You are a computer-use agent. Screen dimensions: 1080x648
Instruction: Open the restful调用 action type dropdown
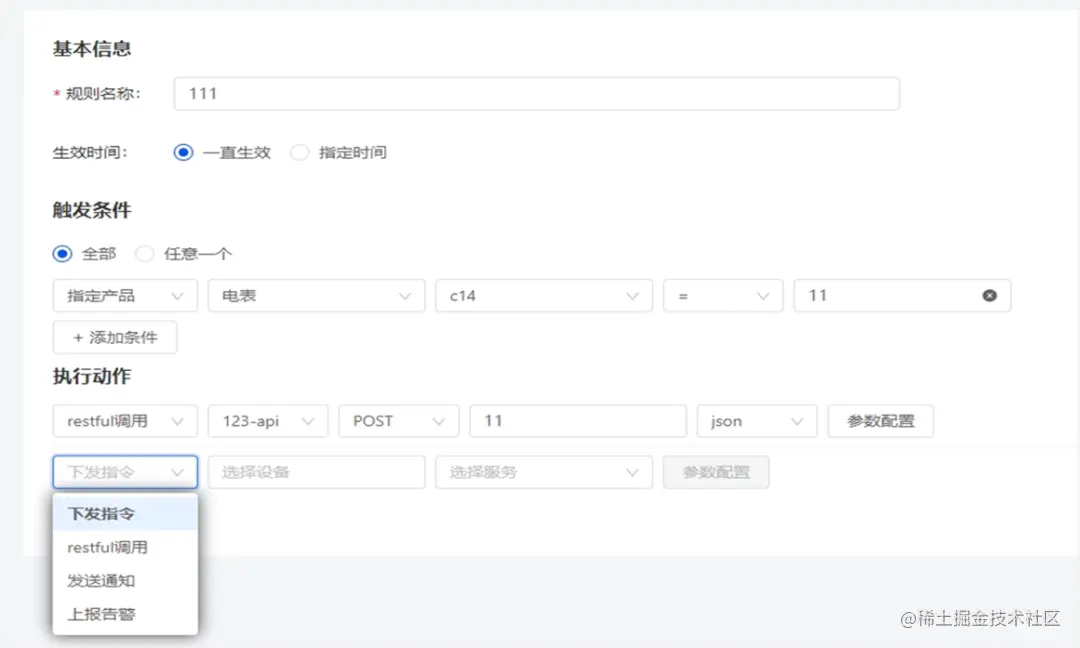[125, 421]
